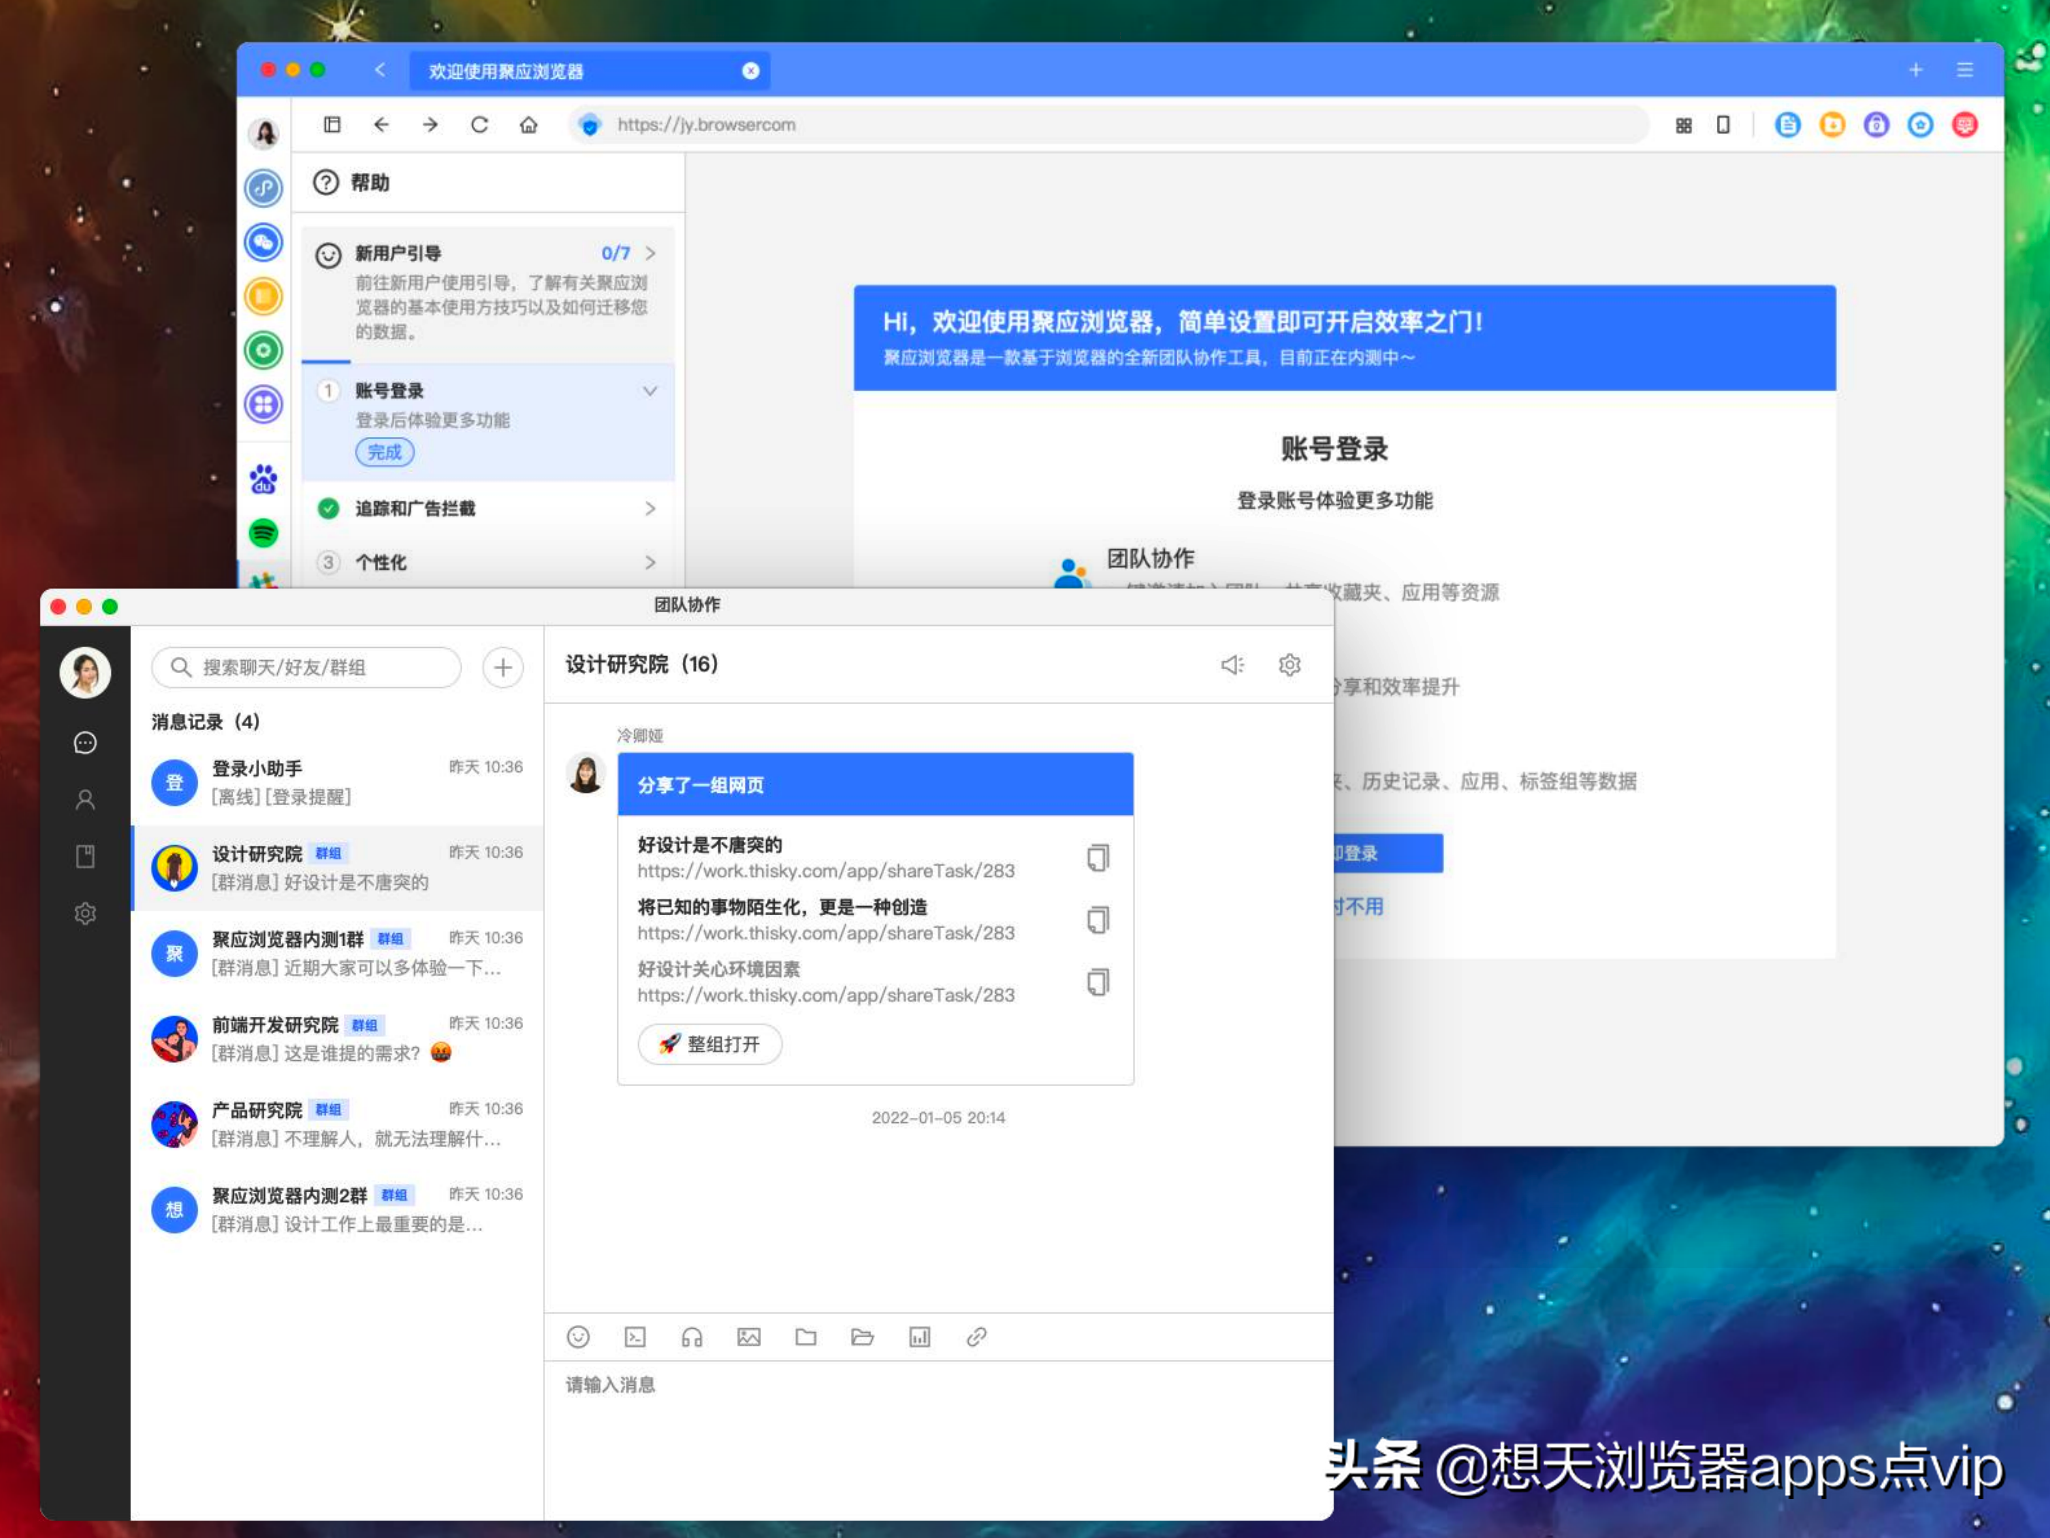Click the copy icon next to 好设计是不唐突的 link
The image size is (2050, 1538).
[x=1097, y=857]
